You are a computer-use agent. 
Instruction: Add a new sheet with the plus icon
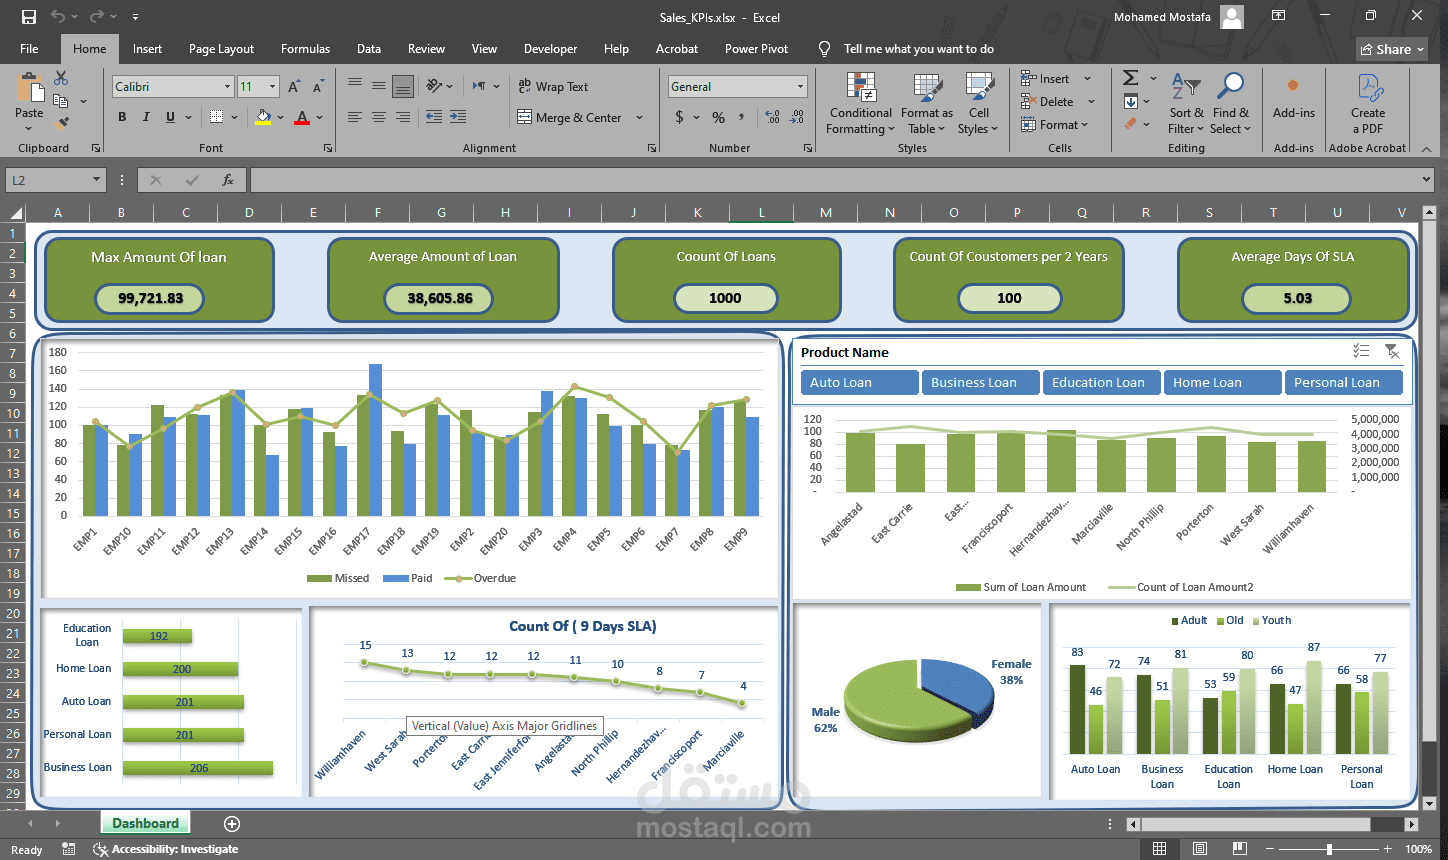click(x=232, y=824)
